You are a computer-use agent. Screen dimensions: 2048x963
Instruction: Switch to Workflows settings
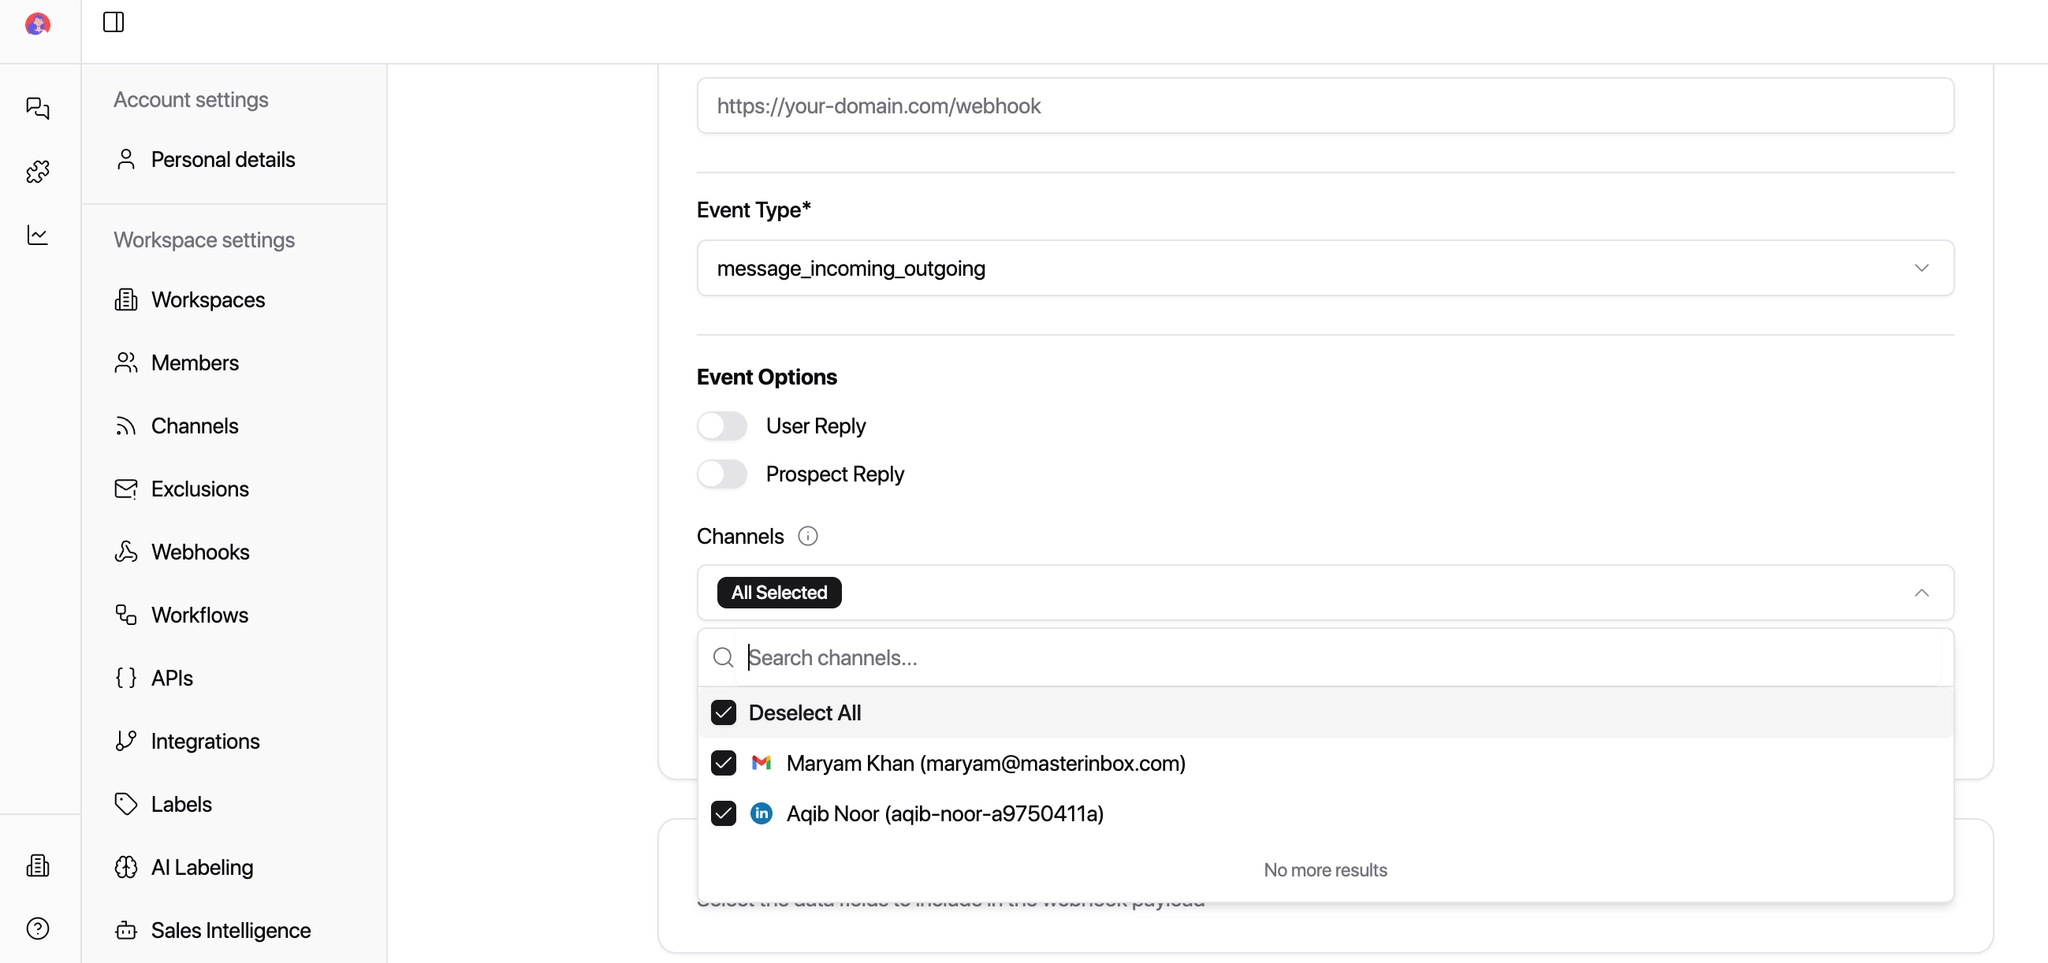pos(199,614)
